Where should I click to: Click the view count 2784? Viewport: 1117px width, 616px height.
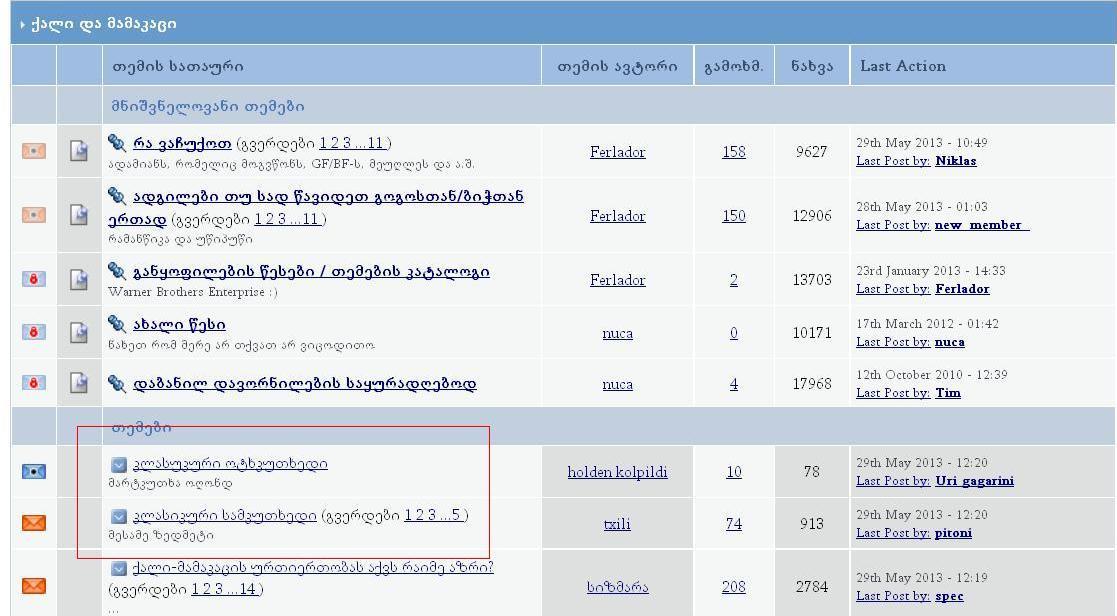coord(812,587)
